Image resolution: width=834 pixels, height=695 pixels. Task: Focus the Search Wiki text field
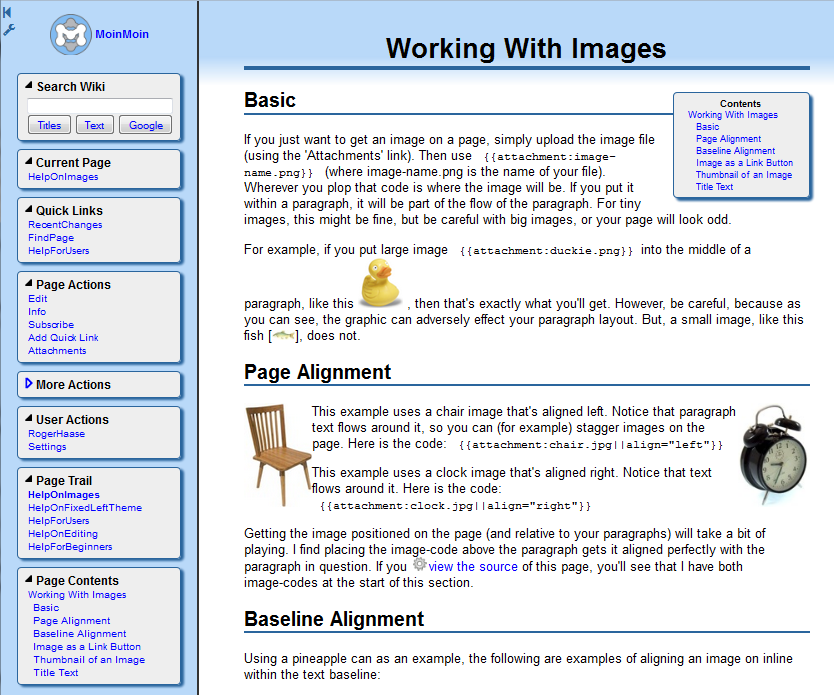coord(99,106)
